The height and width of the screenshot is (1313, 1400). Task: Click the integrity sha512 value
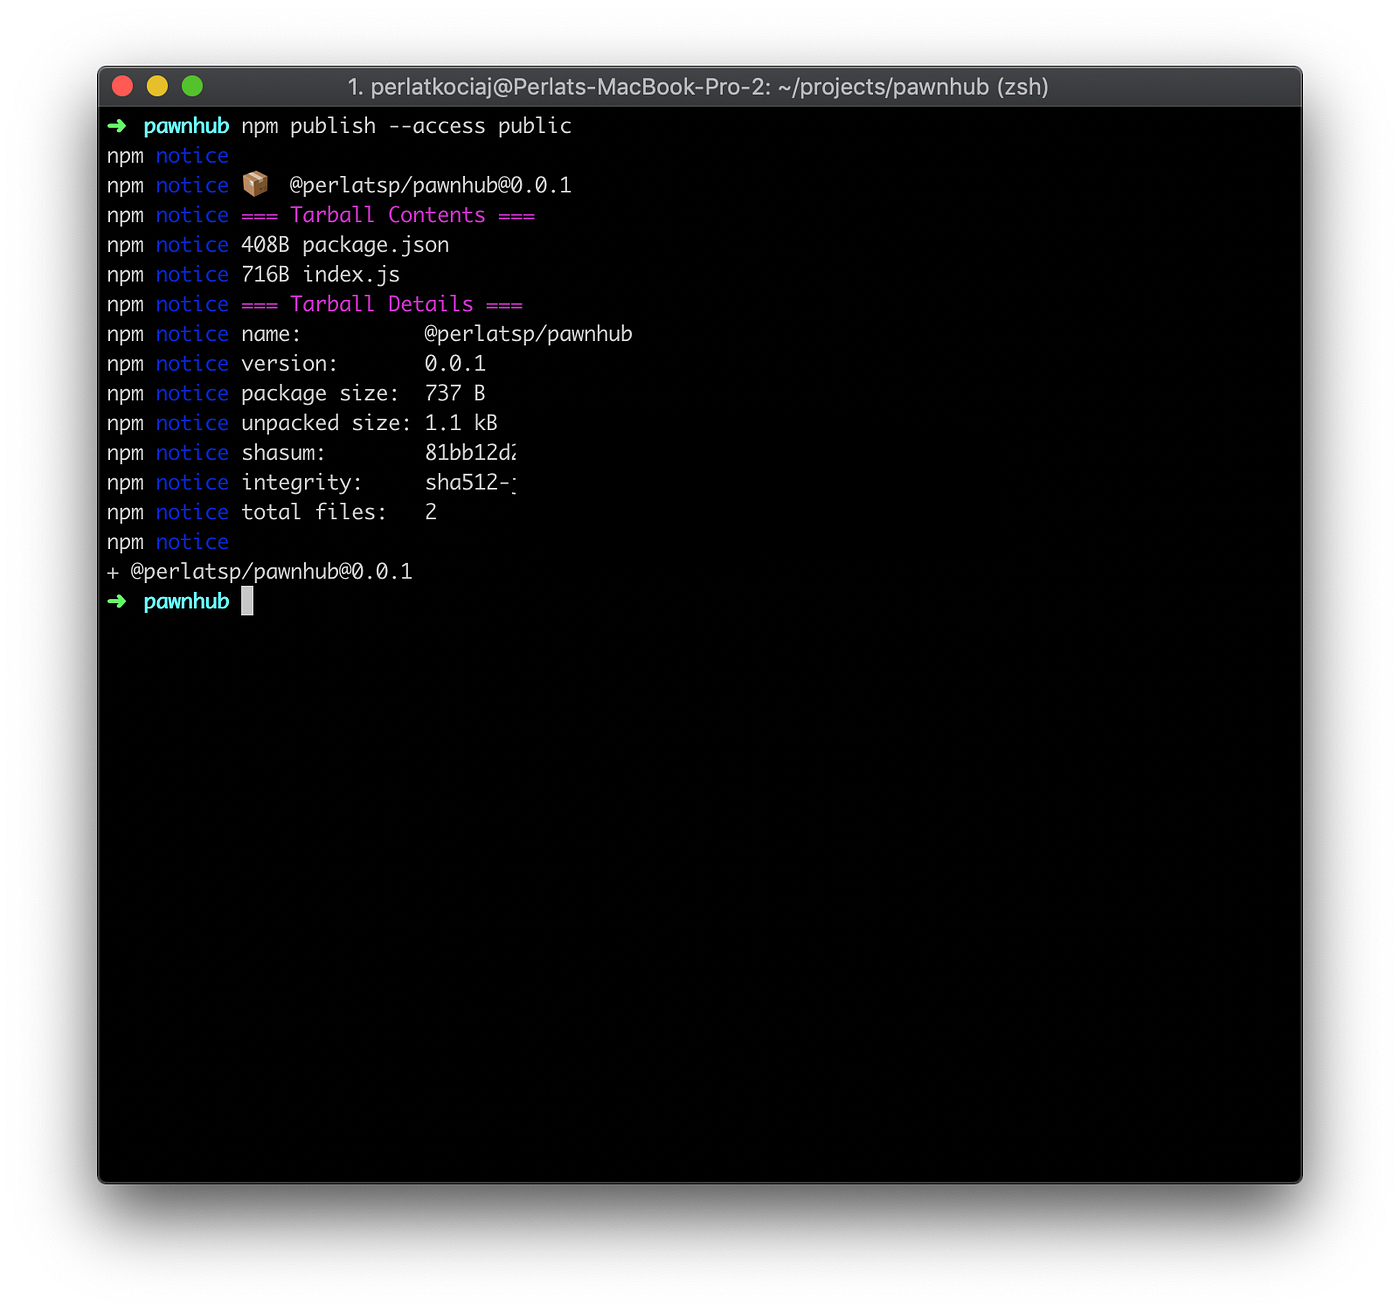point(468,482)
